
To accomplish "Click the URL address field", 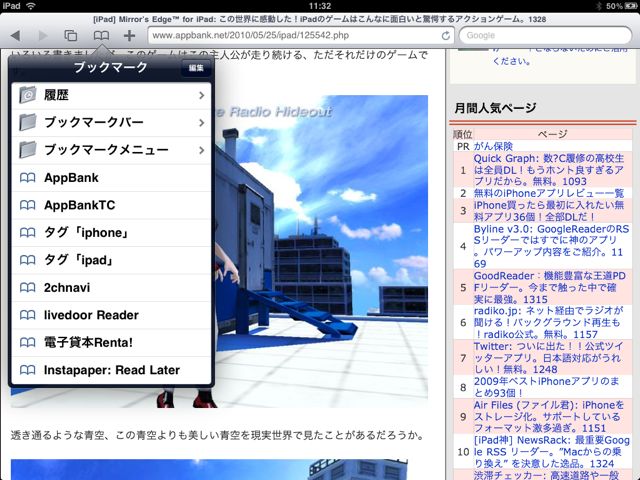I will tap(301, 36).
